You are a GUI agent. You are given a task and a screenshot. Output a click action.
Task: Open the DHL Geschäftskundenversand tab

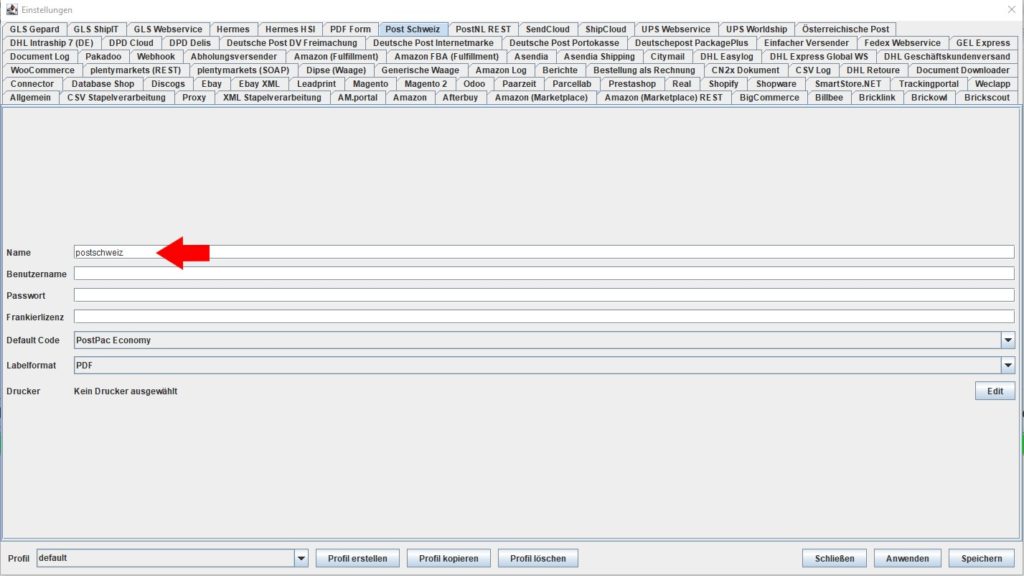pos(947,57)
